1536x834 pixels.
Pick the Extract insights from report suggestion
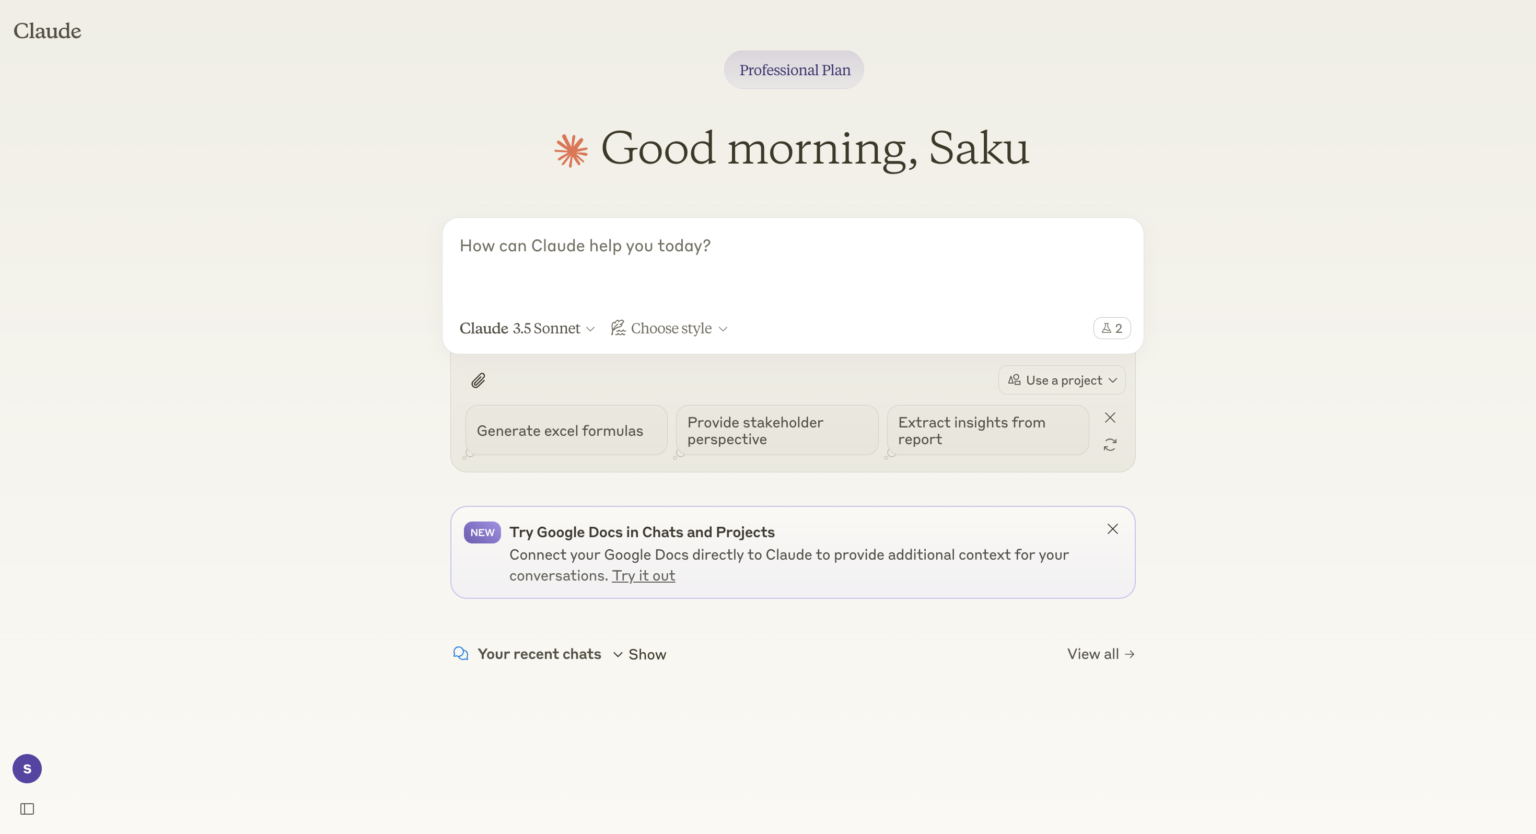pyautogui.click(x=987, y=431)
